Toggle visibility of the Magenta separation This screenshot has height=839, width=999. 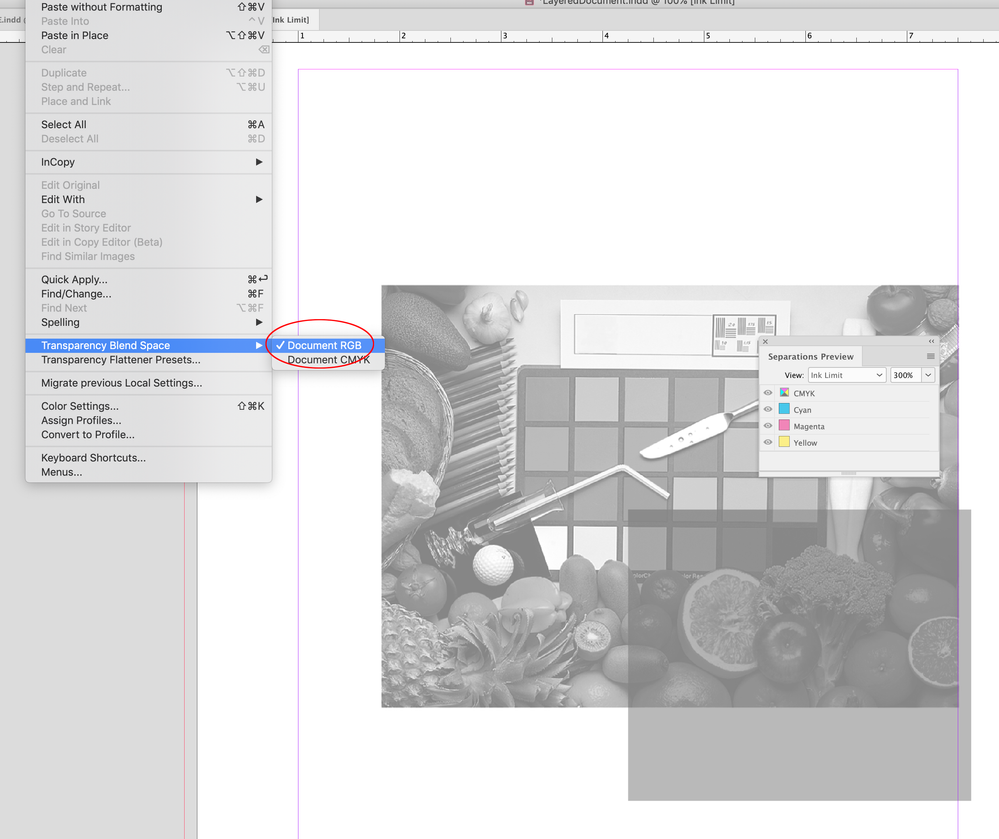[x=768, y=426]
